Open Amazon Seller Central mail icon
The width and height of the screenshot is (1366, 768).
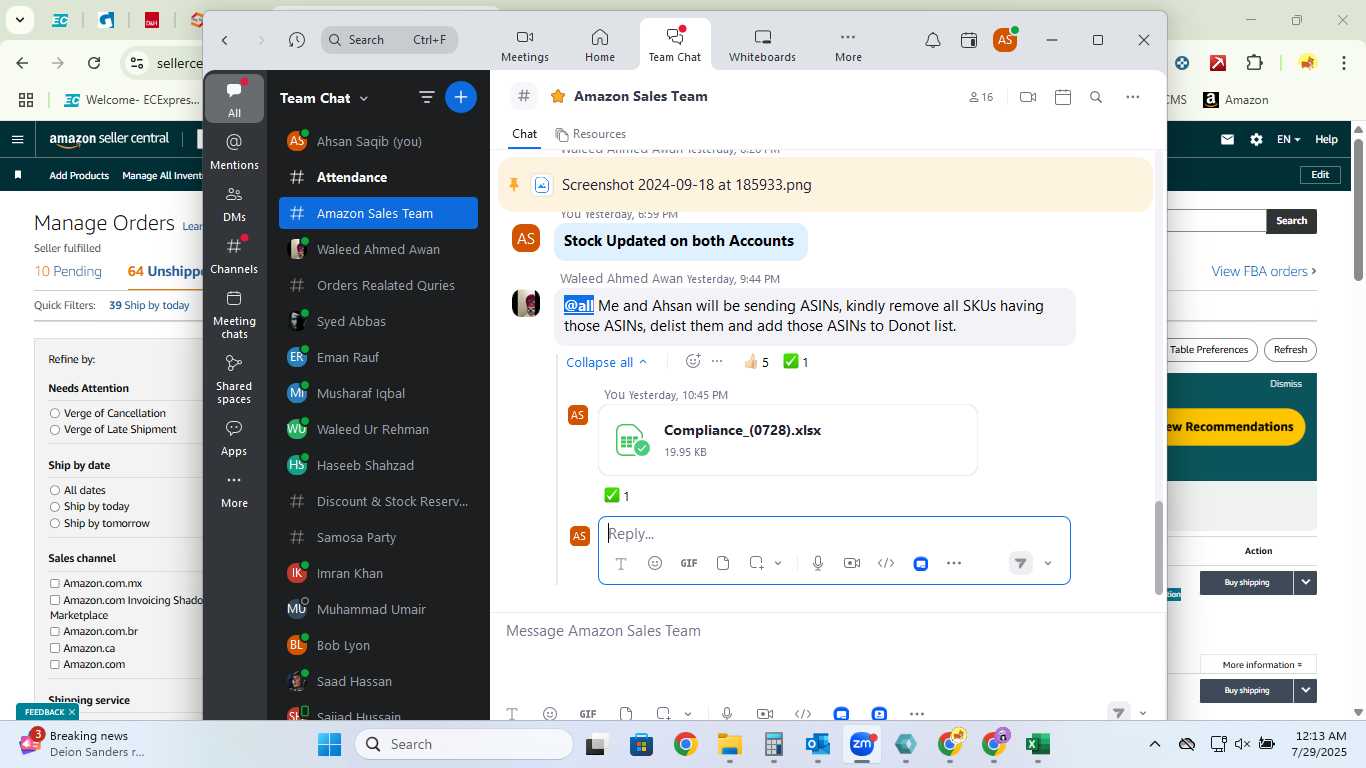[1227, 139]
